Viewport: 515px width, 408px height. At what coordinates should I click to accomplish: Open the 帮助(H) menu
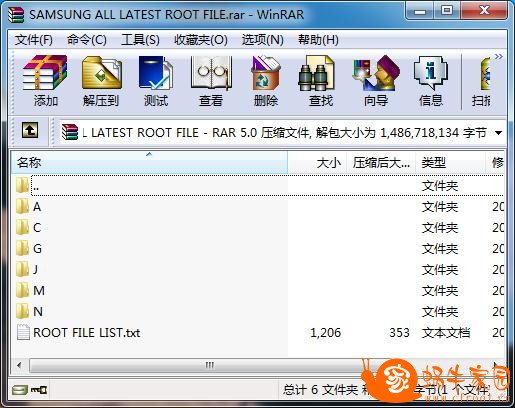[318, 40]
